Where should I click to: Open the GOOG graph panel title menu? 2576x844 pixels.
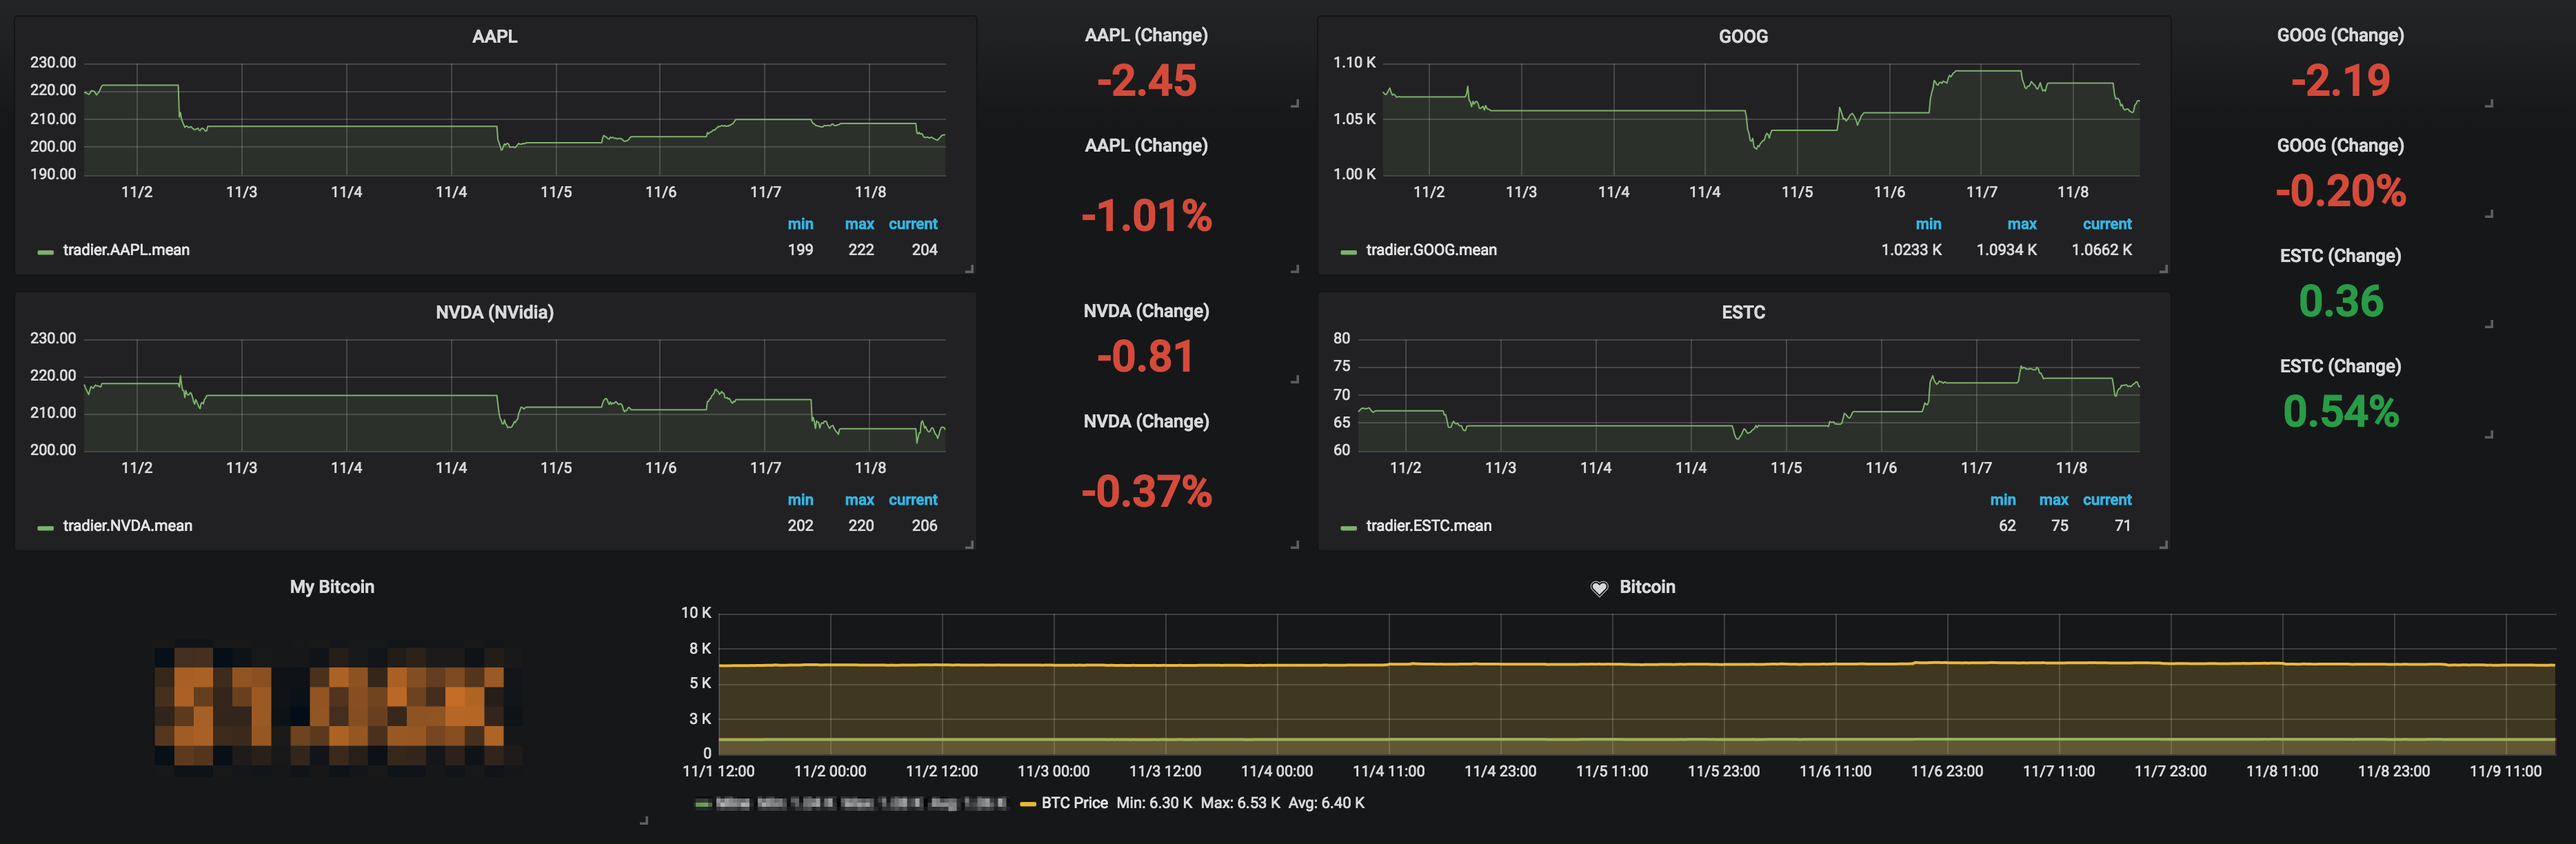(x=1743, y=36)
